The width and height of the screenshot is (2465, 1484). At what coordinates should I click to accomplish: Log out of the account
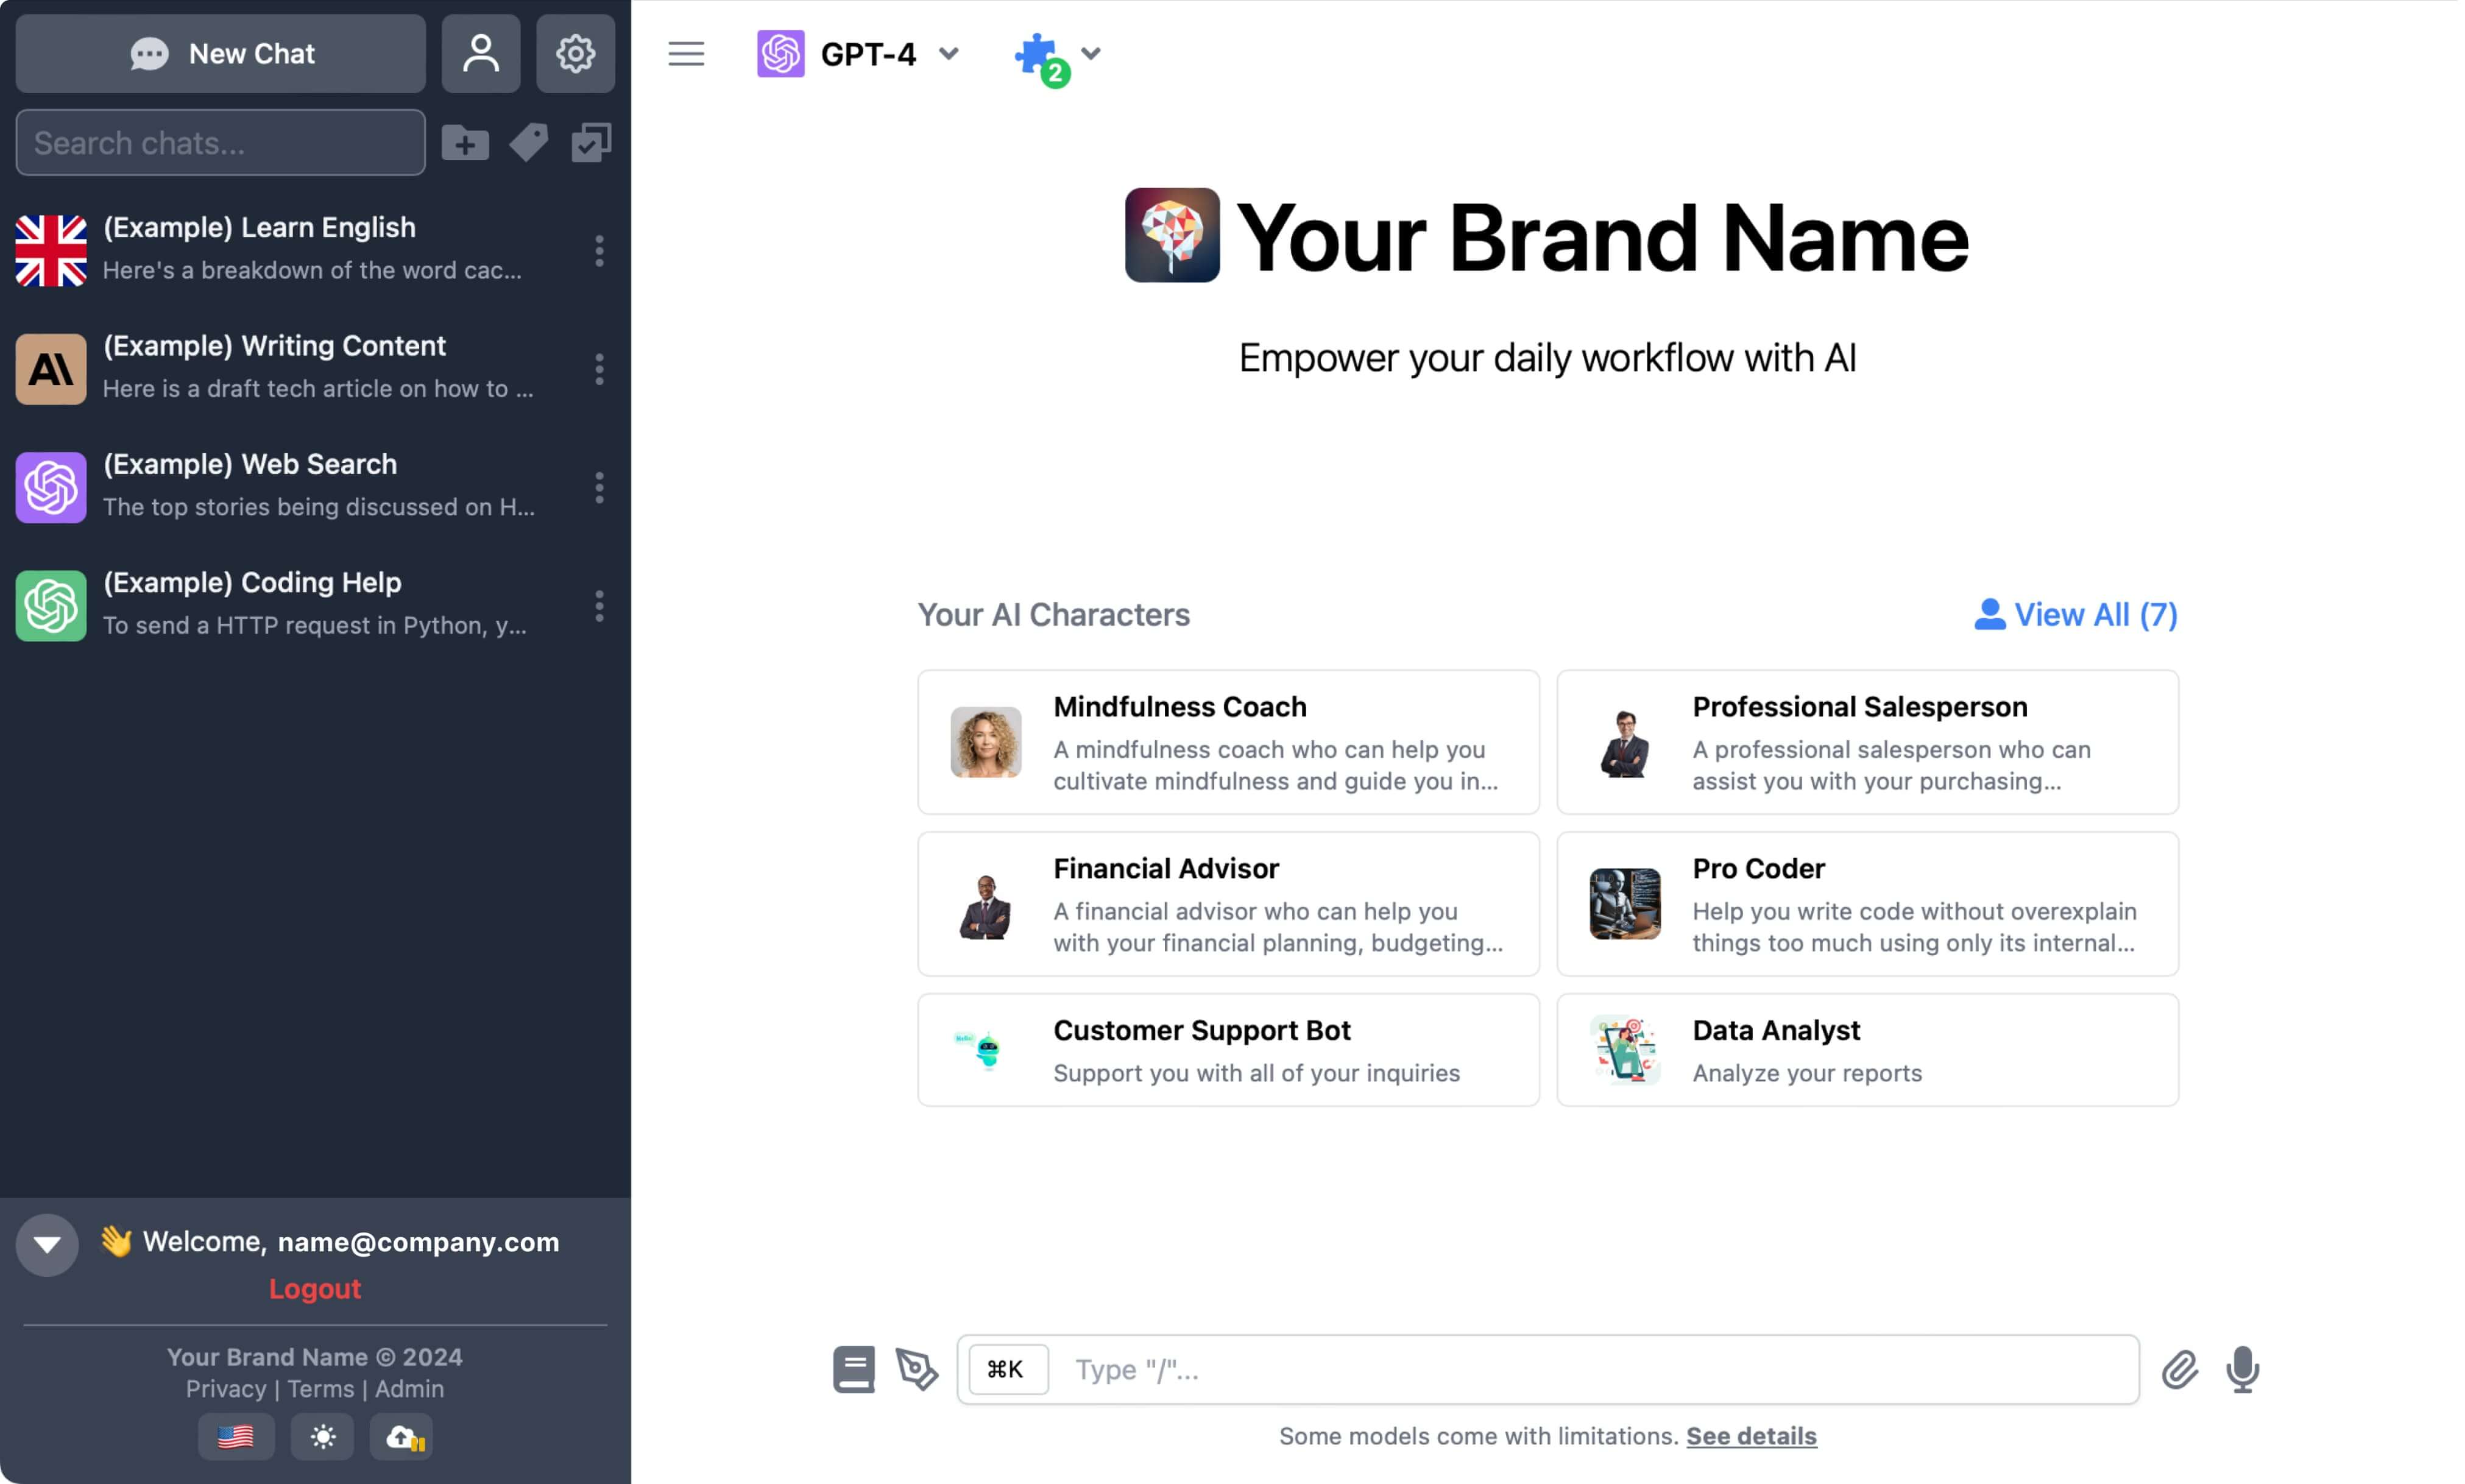coord(315,1288)
